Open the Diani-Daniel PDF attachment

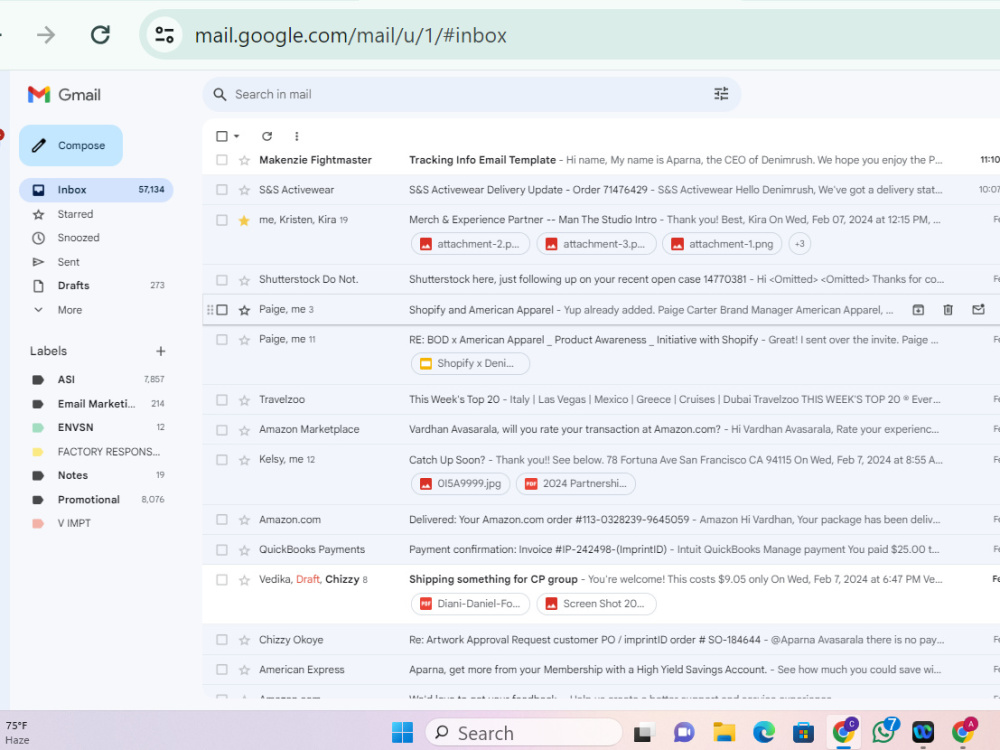click(x=471, y=603)
